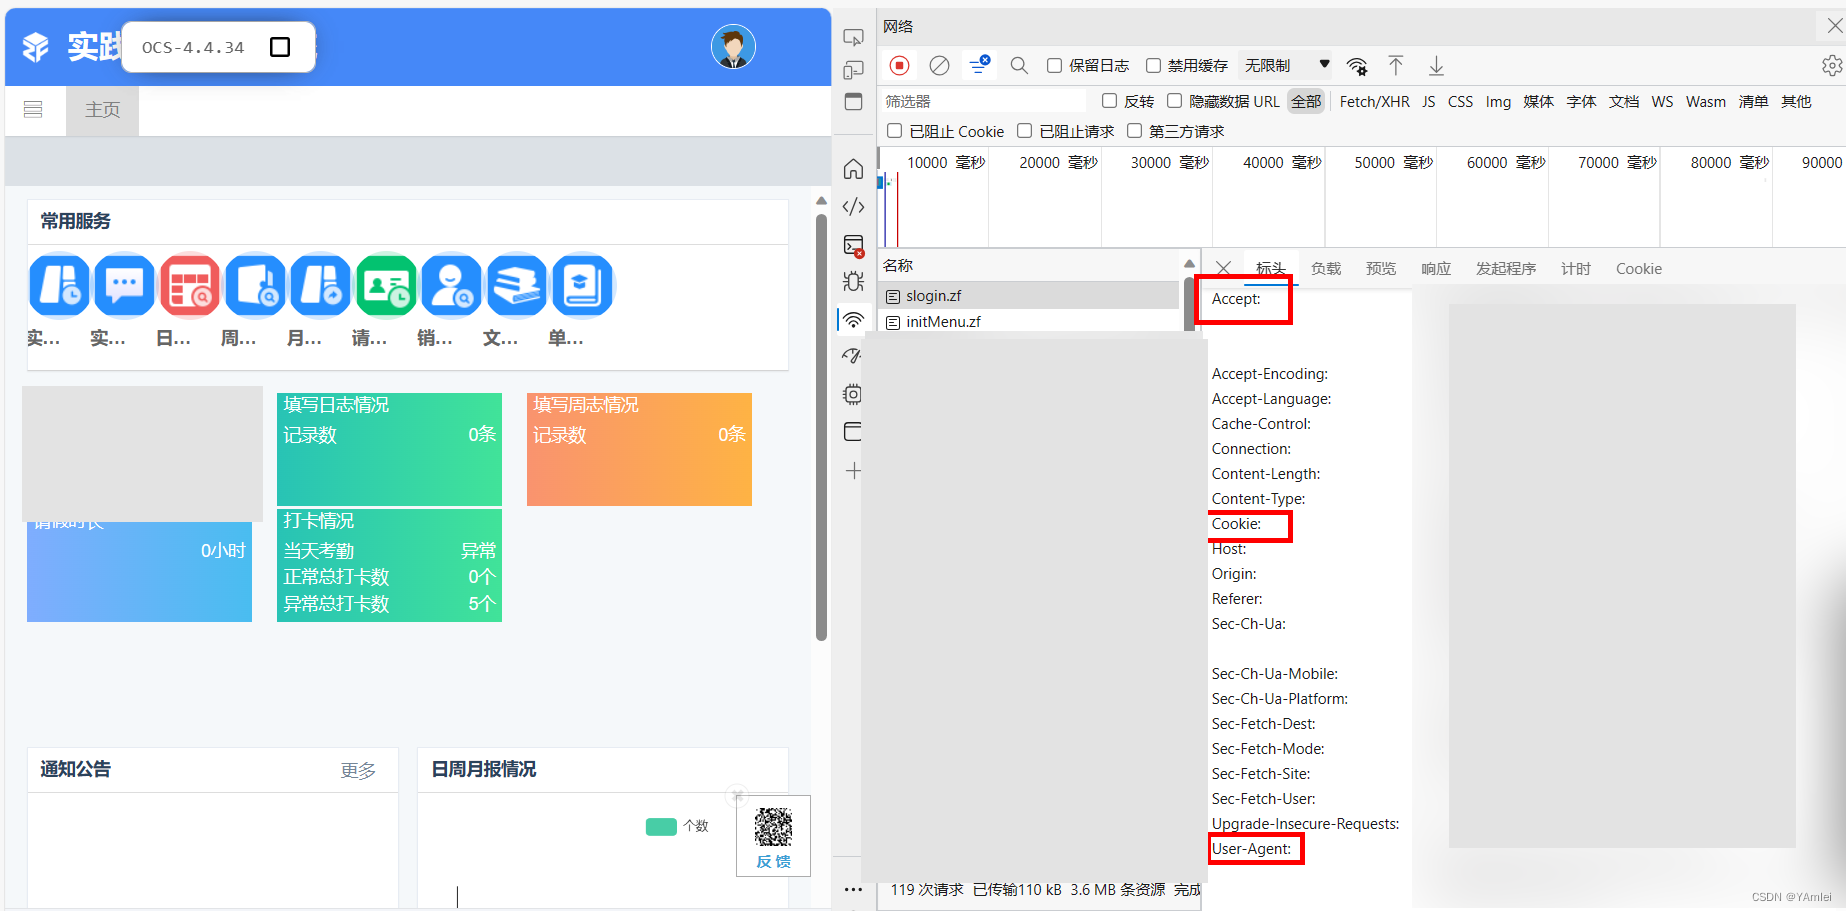
Task: Click into the 筛选器 filter input field
Action: pyautogui.click(x=983, y=101)
